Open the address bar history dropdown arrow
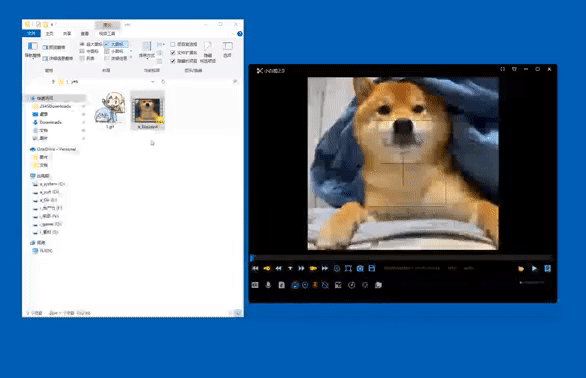Image resolution: width=586 pixels, height=378 pixels. pyautogui.click(x=152, y=82)
